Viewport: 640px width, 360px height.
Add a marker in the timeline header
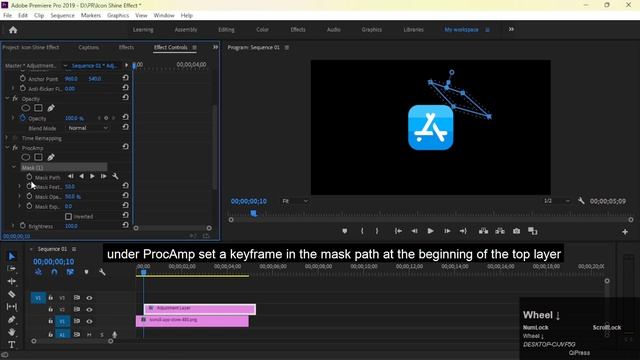point(87,272)
